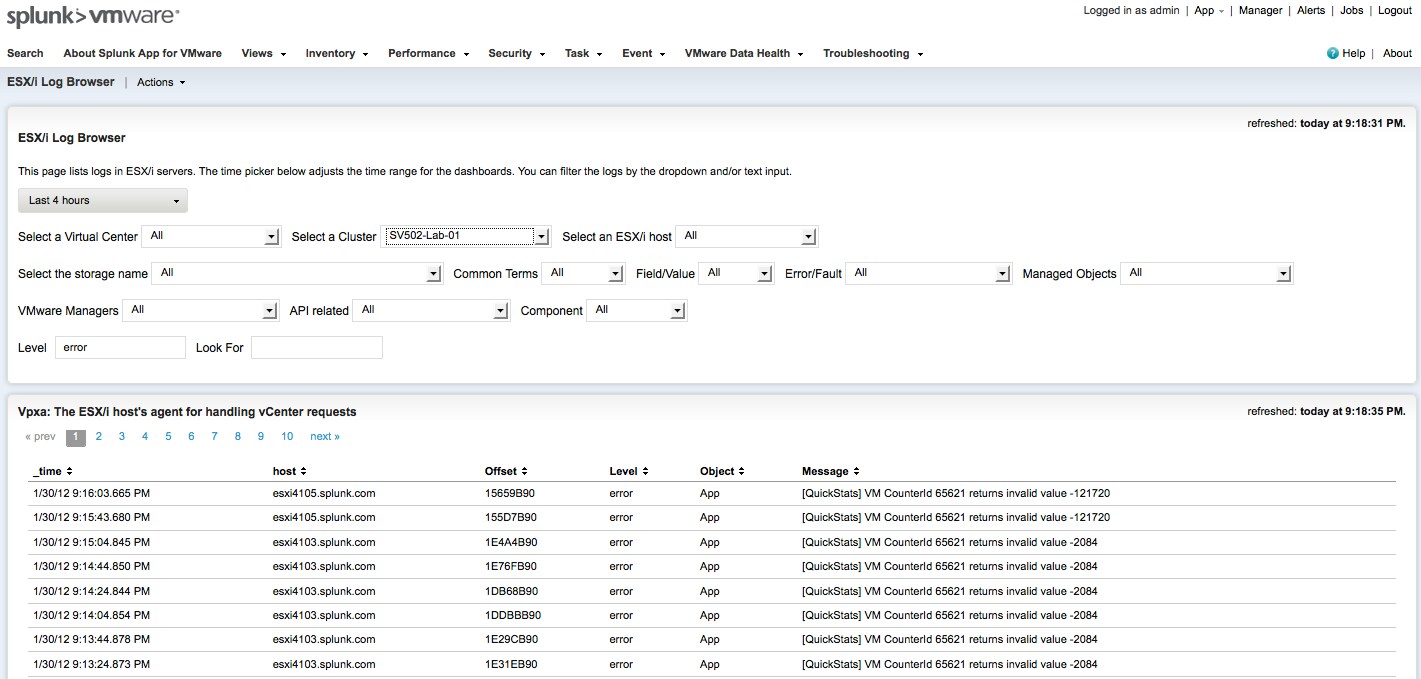Click the next » pagination link
The image size is (1421, 679).
[x=325, y=436]
